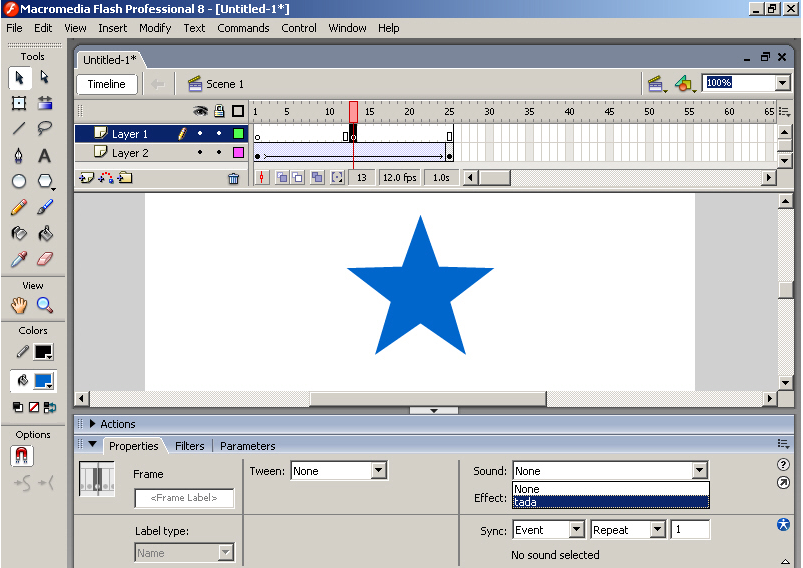Viewport: 803px width, 568px height.
Task: Select the Lasso tool
Action: tap(45, 128)
